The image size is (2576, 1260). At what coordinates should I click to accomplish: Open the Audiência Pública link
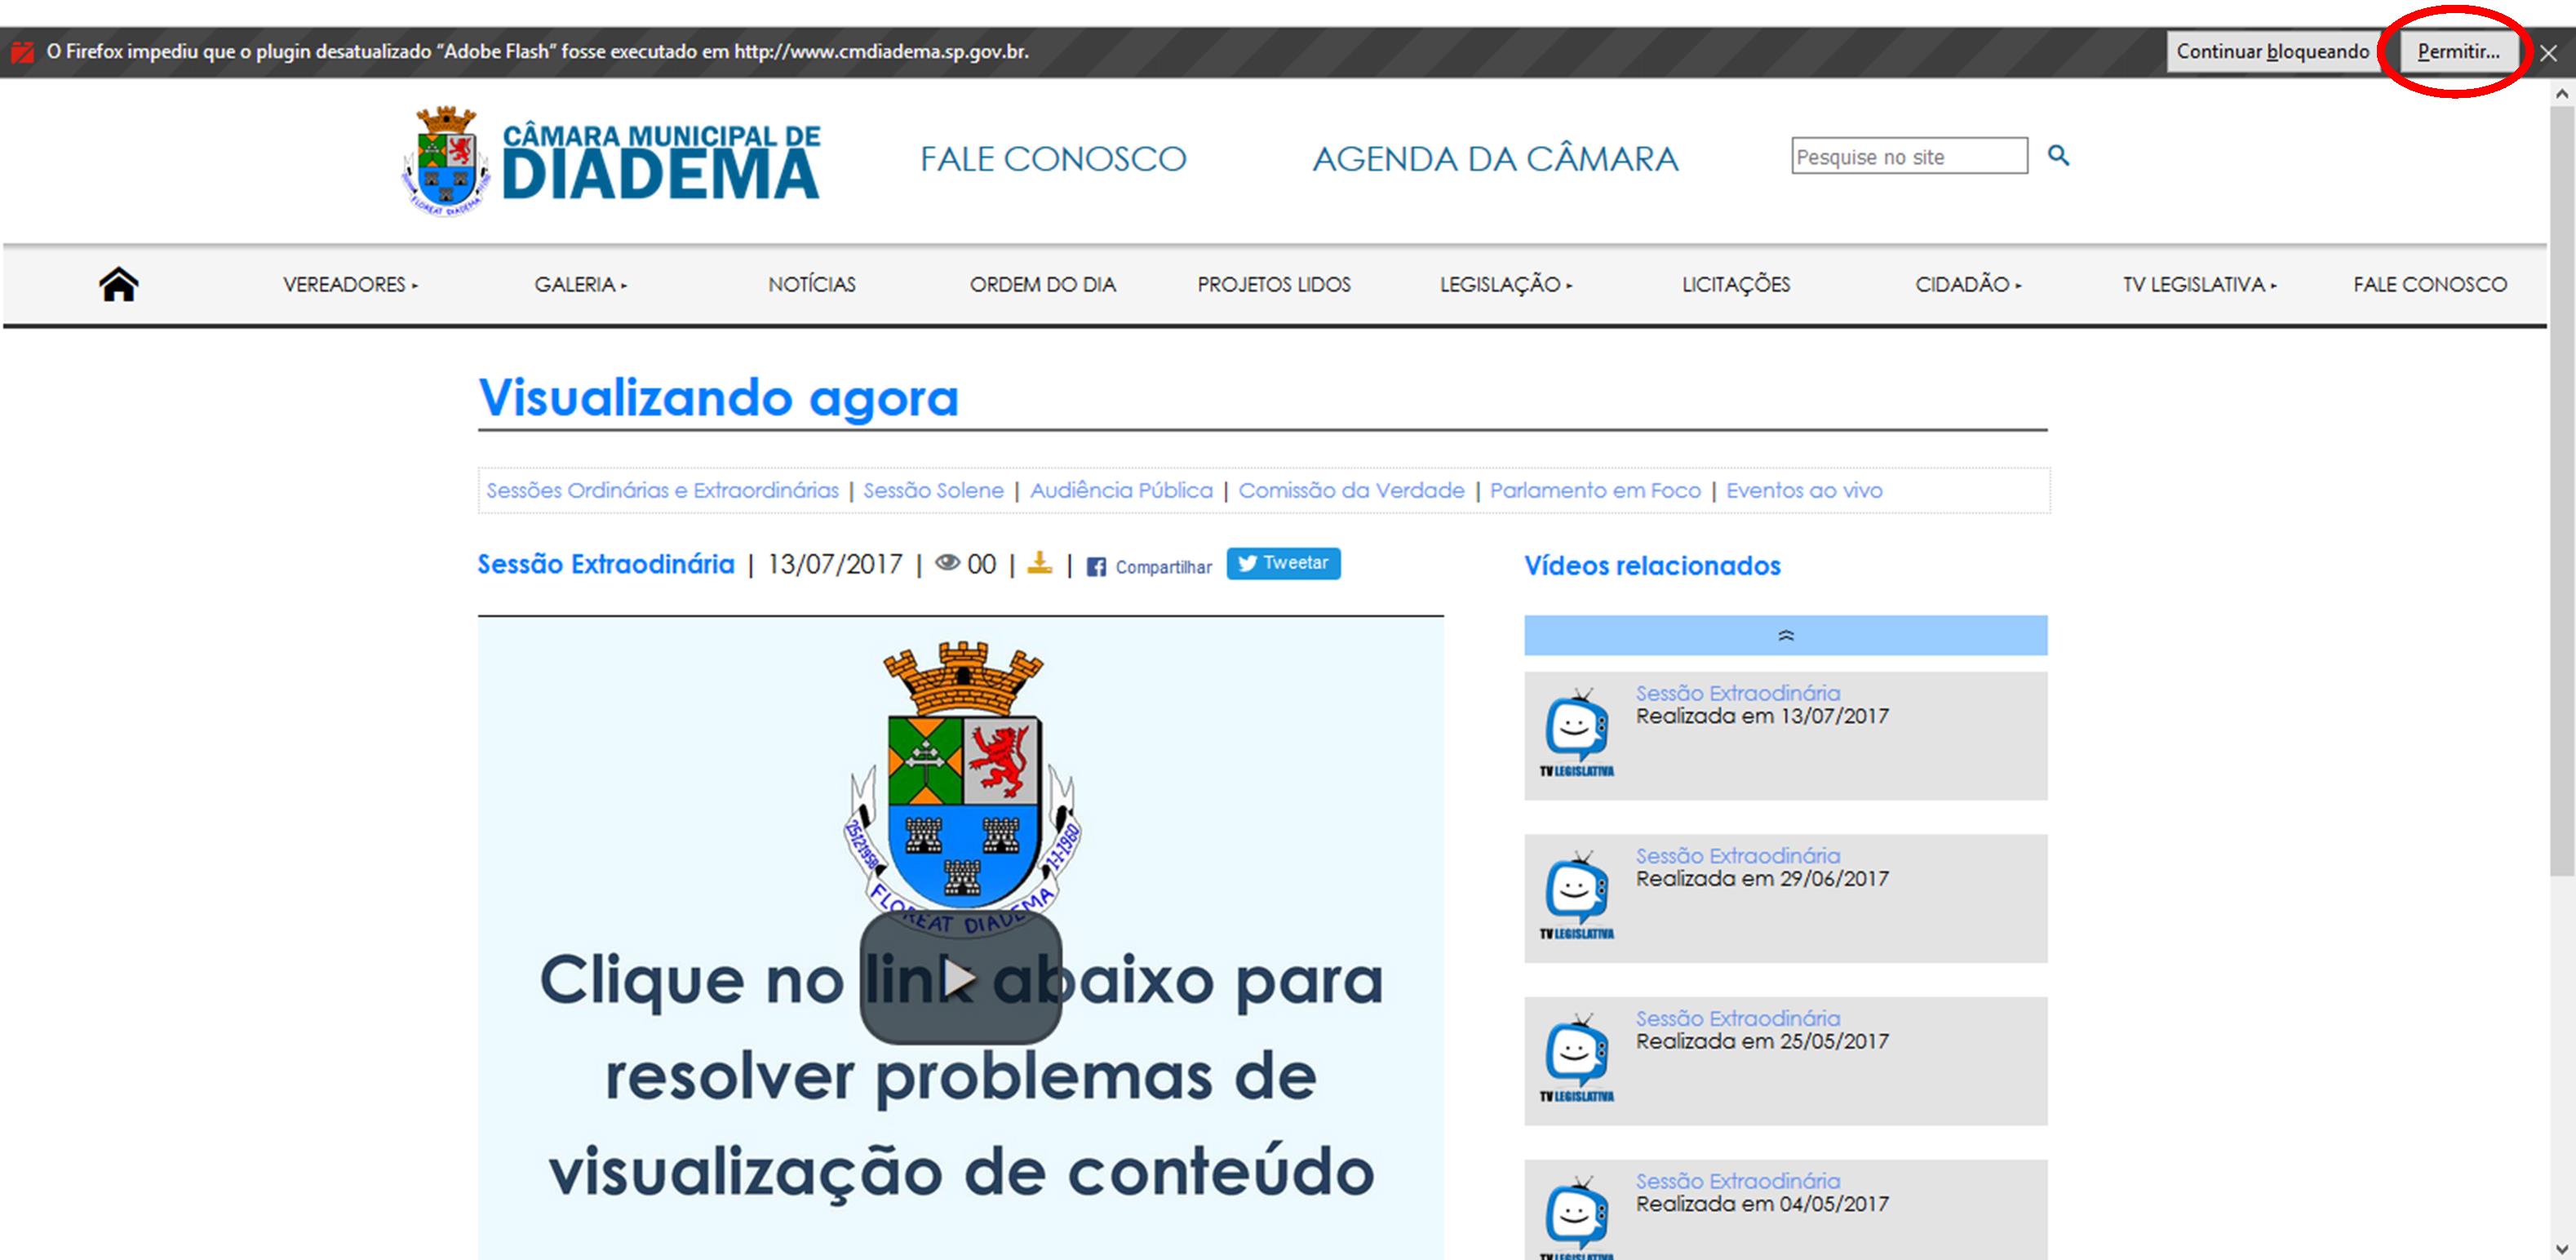click(x=1121, y=491)
